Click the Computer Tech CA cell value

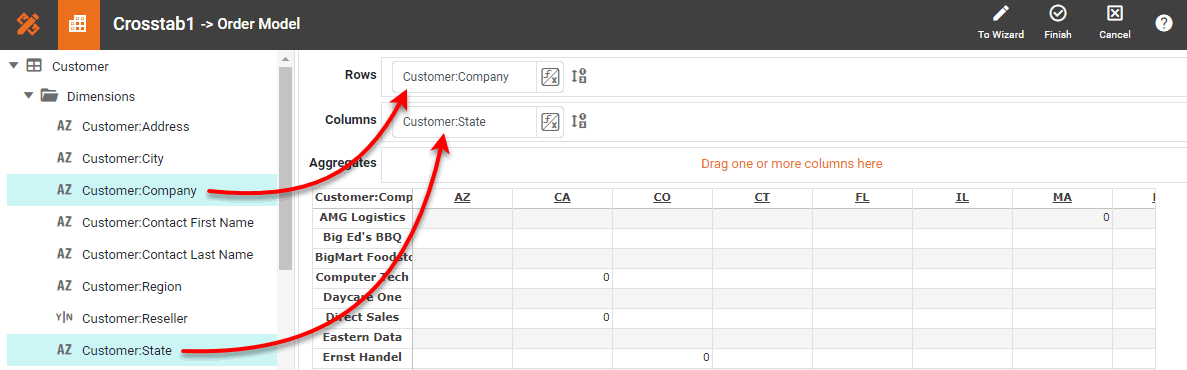coord(562,277)
